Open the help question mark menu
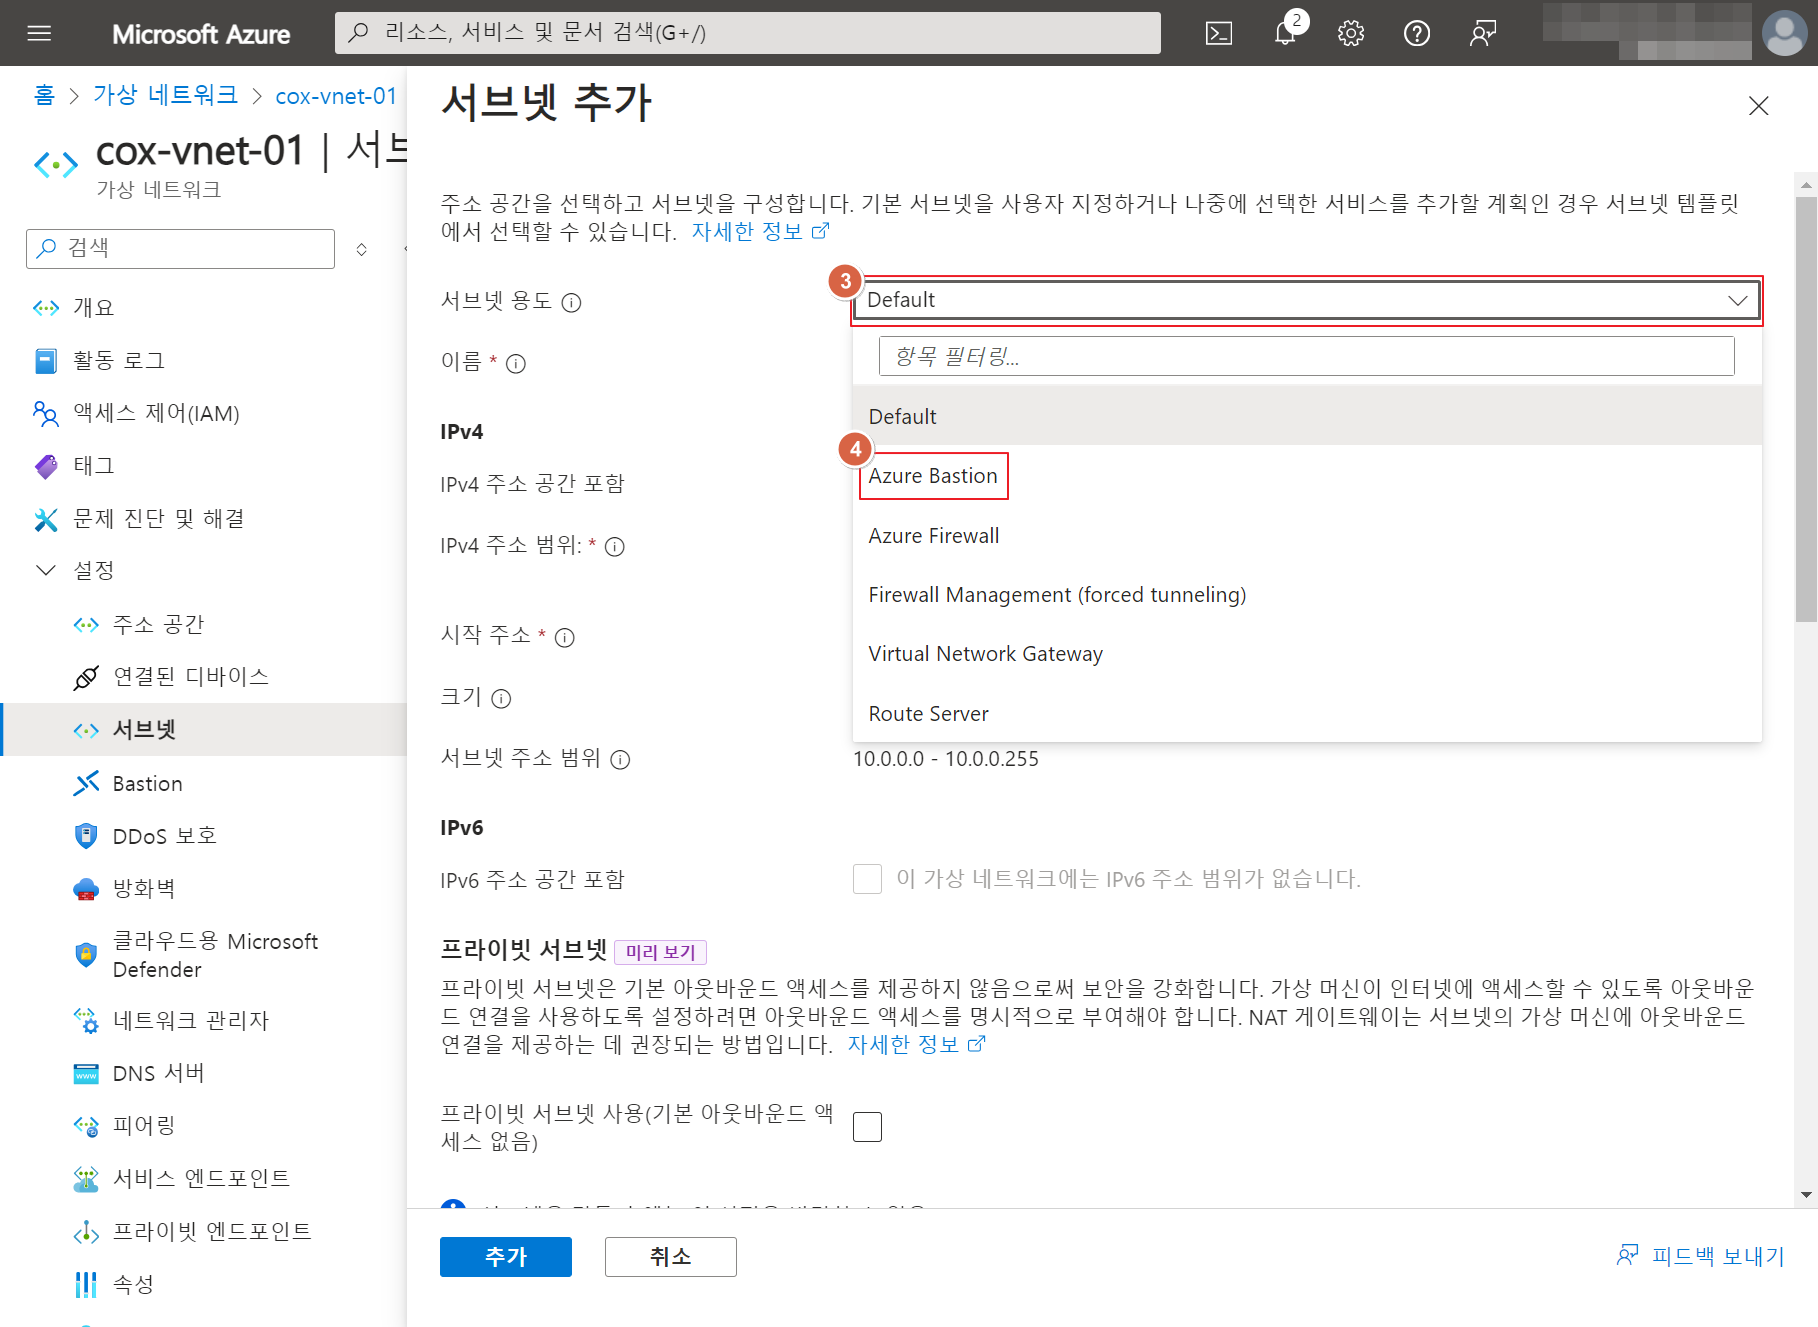Viewport: 1818px width, 1327px height. tap(1417, 34)
